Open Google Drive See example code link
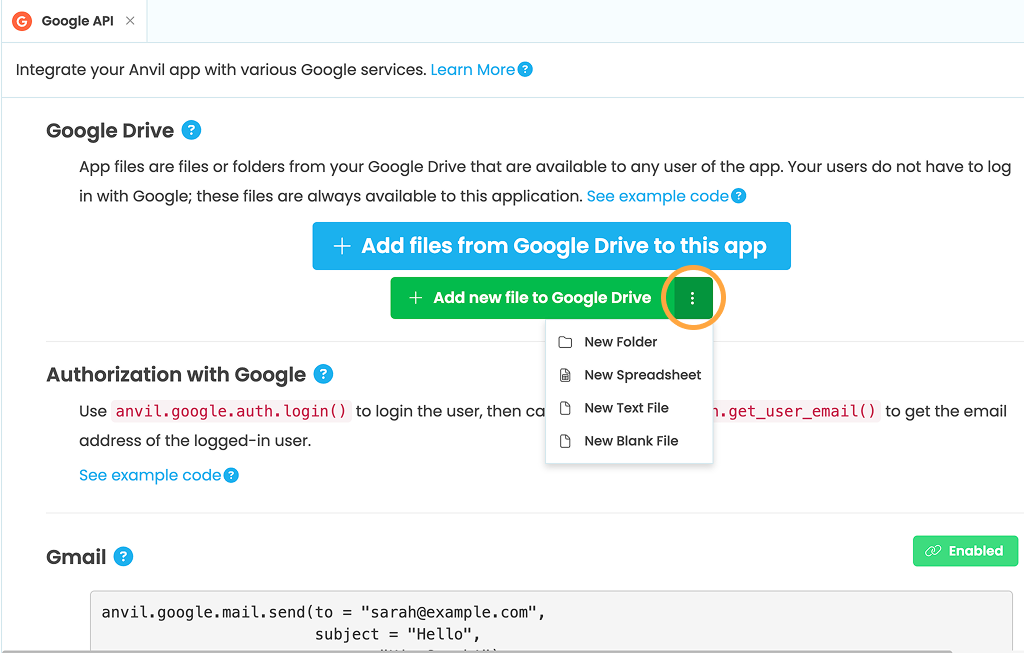The image size is (1024, 653). coord(657,196)
